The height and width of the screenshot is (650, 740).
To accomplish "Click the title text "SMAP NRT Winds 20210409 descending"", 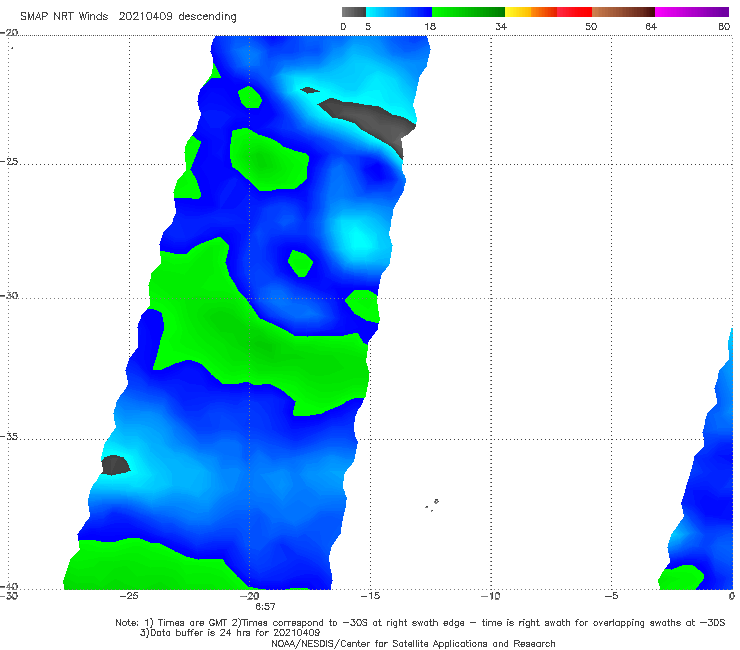I will 128,17.
